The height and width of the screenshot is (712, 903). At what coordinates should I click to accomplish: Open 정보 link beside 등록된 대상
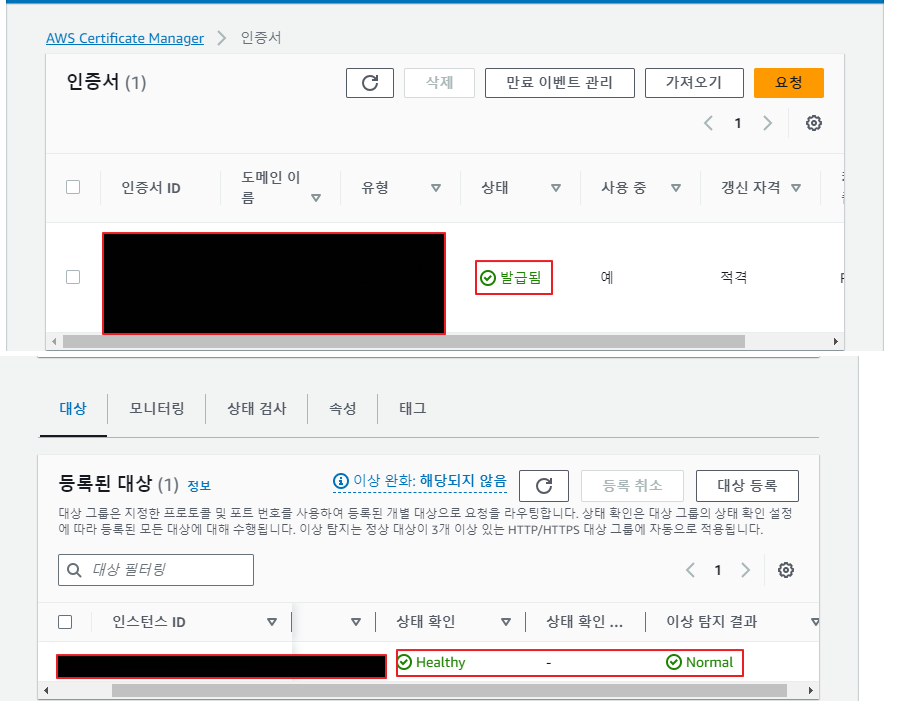199,486
